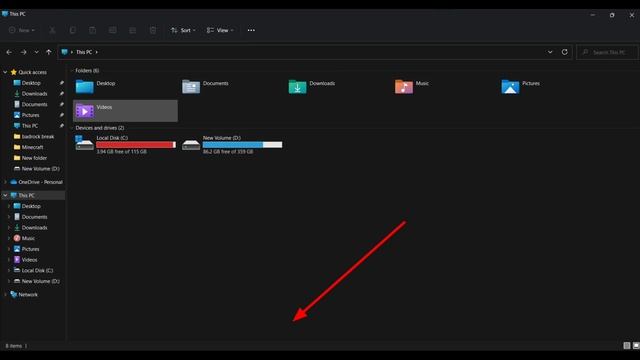Expand address bar history dropdown
The height and width of the screenshot is (360, 640).
[x=550, y=52]
